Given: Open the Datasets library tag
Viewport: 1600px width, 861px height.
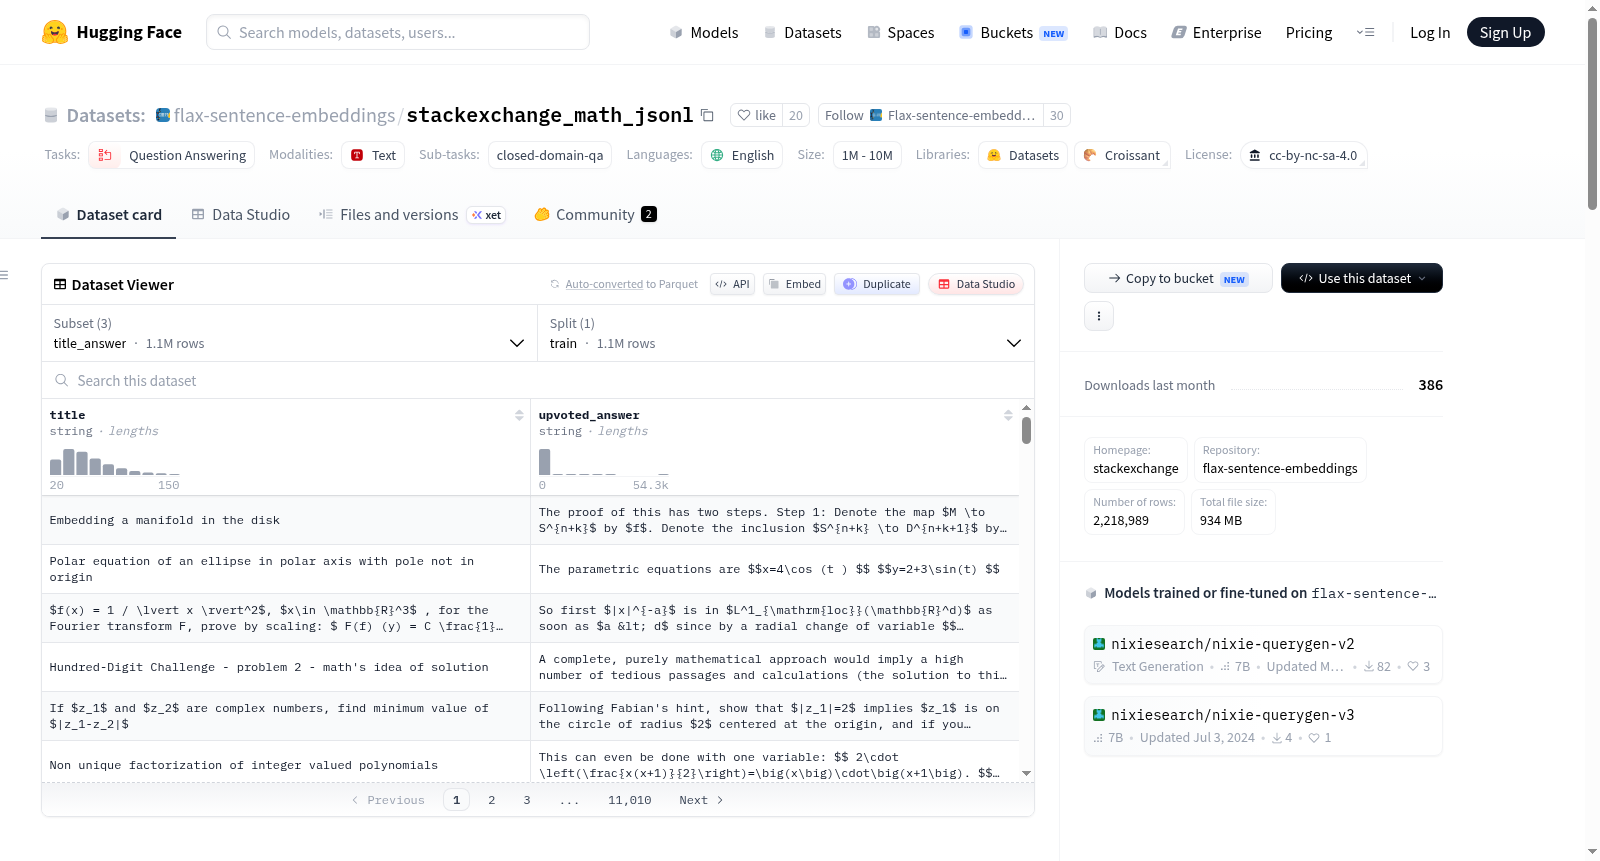Looking at the screenshot, I should (x=1023, y=155).
